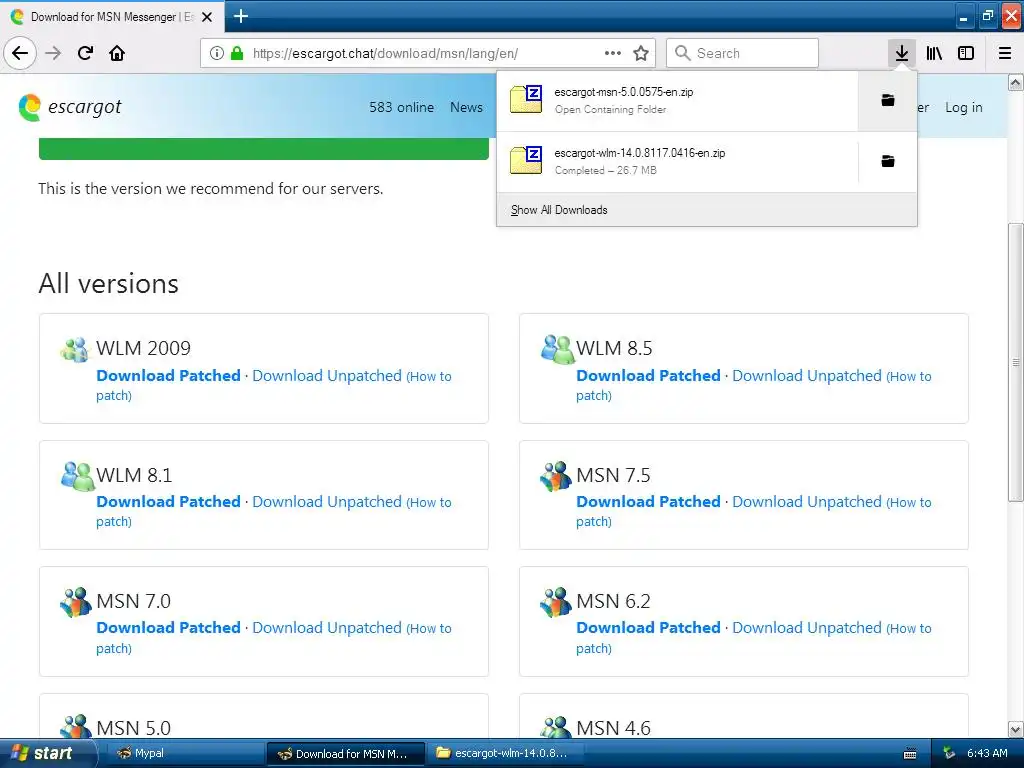Image resolution: width=1024 pixels, height=768 pixels.
Task: Click the WLM 8.1 messenger icon
Action: [x=77, y=476]
